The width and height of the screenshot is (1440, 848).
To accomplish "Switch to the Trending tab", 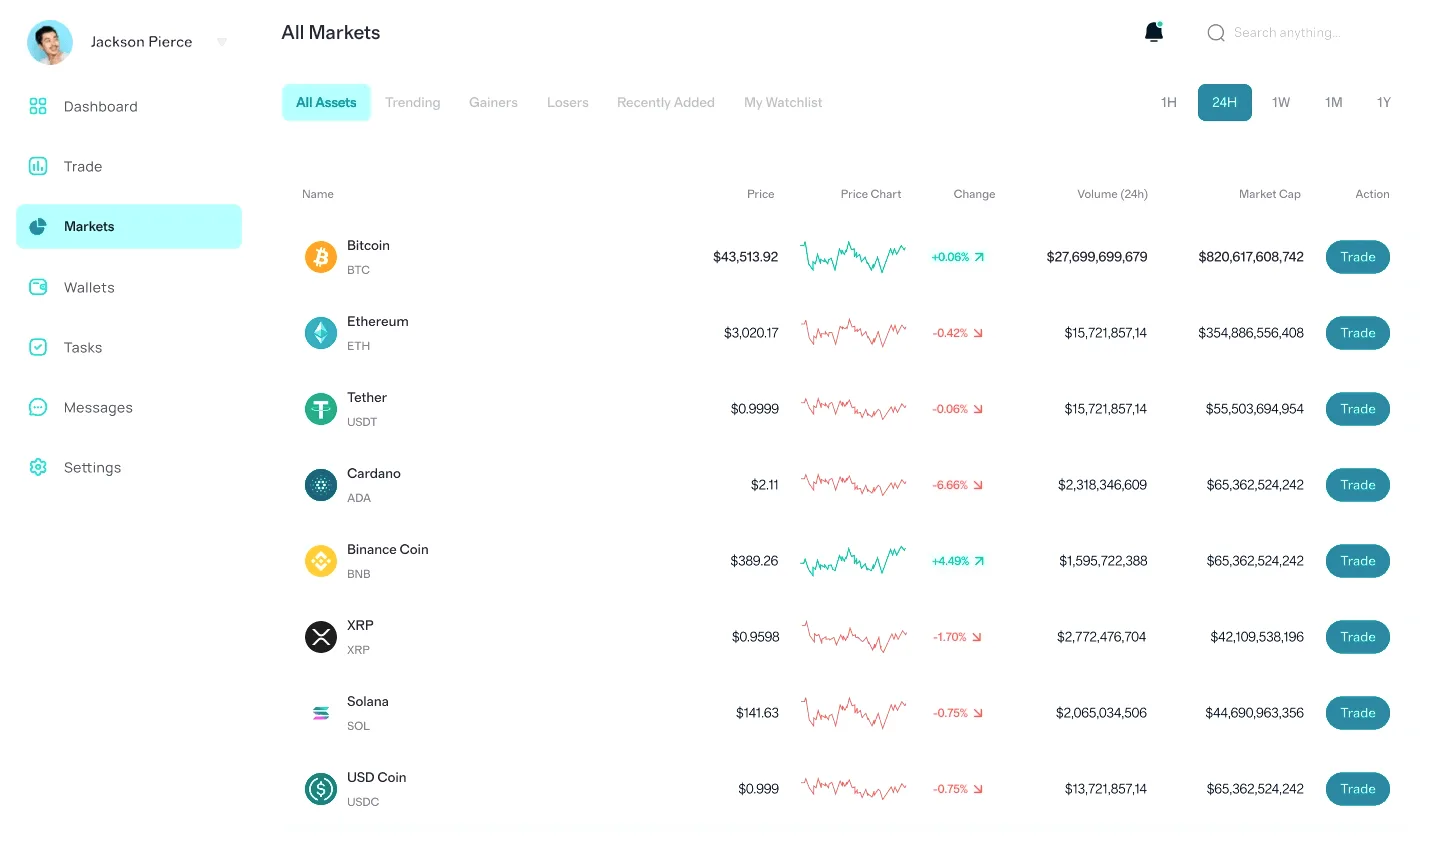I will 413,102.
